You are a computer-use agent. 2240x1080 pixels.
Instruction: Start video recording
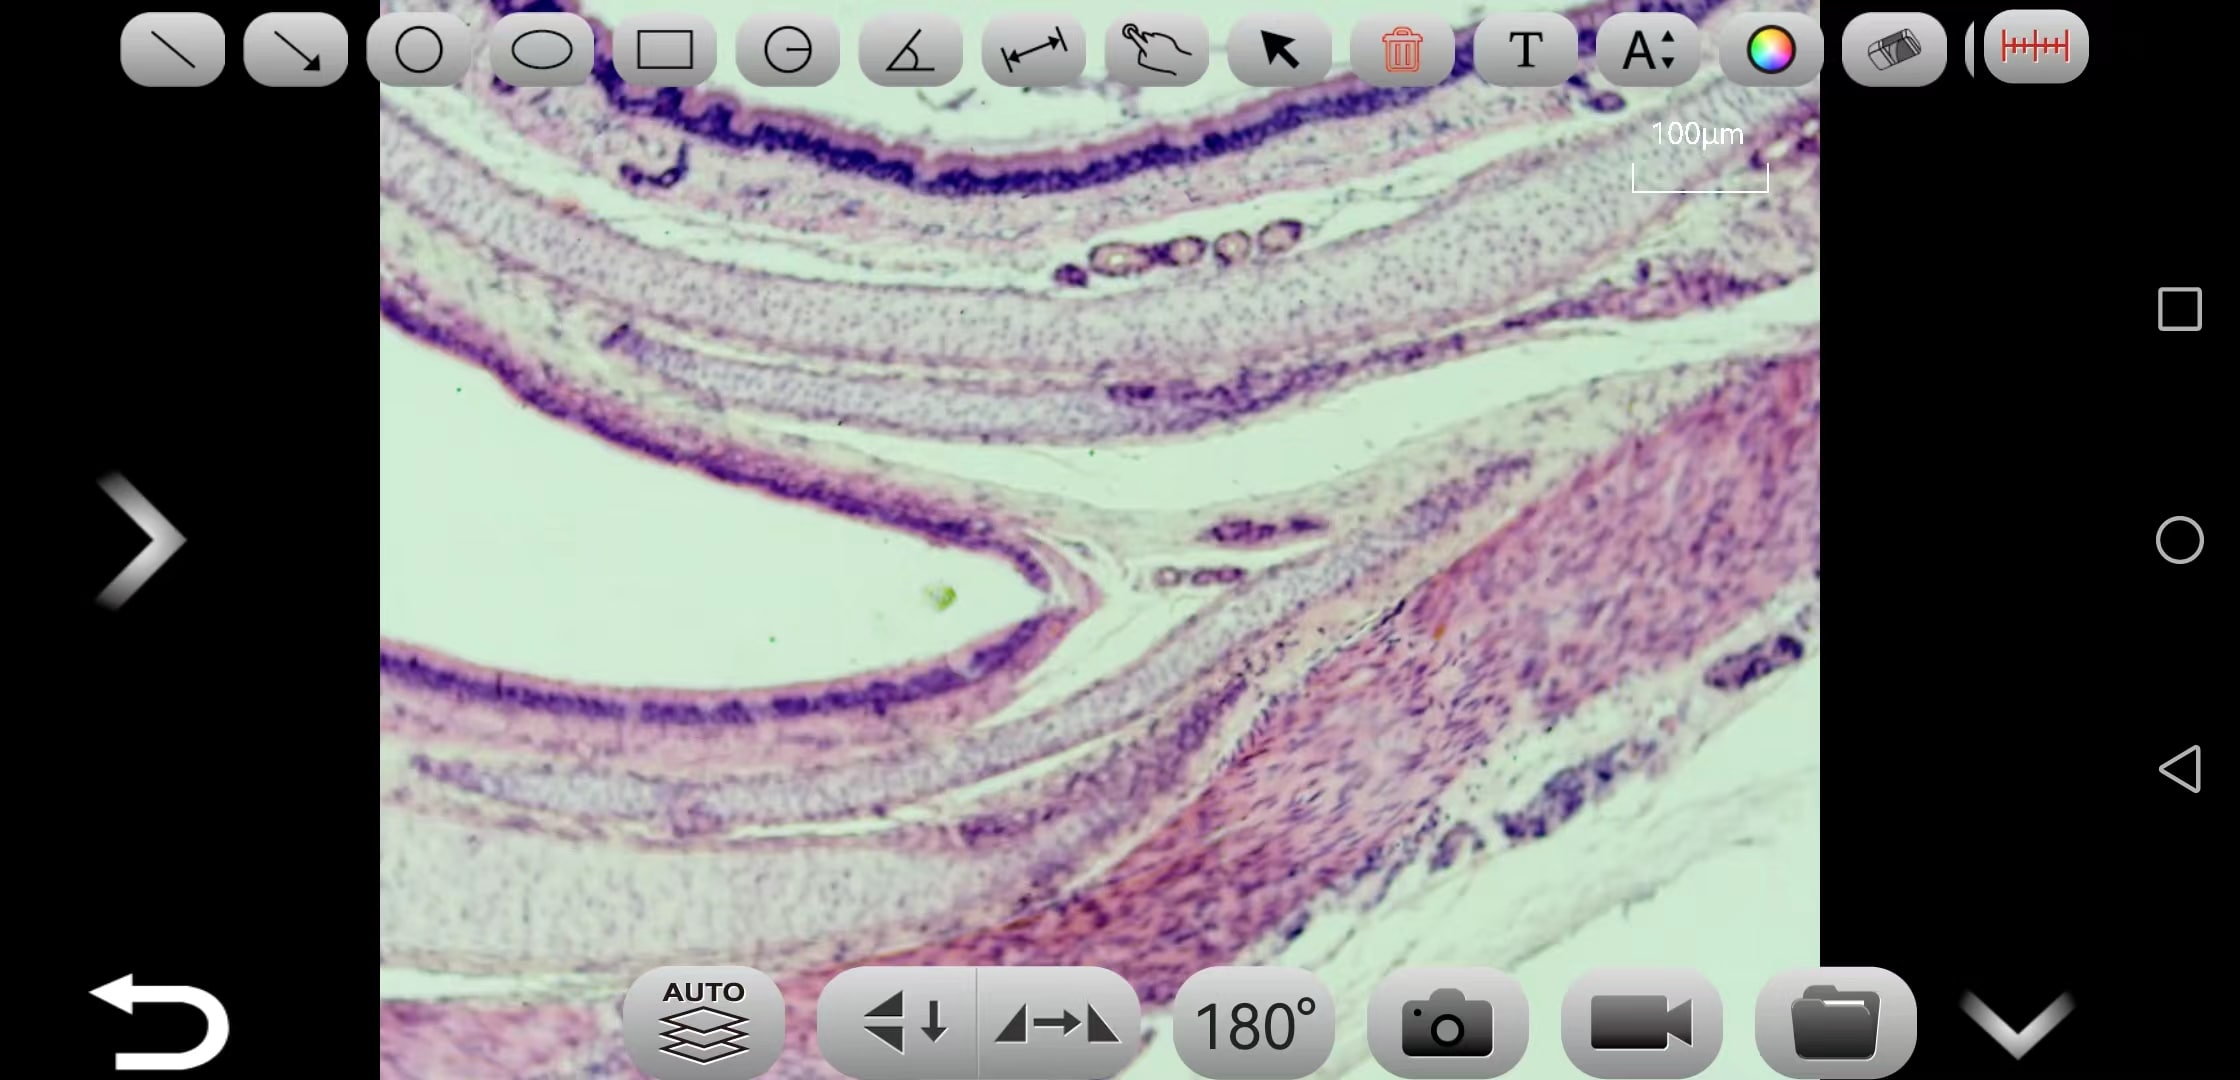1642,1022
